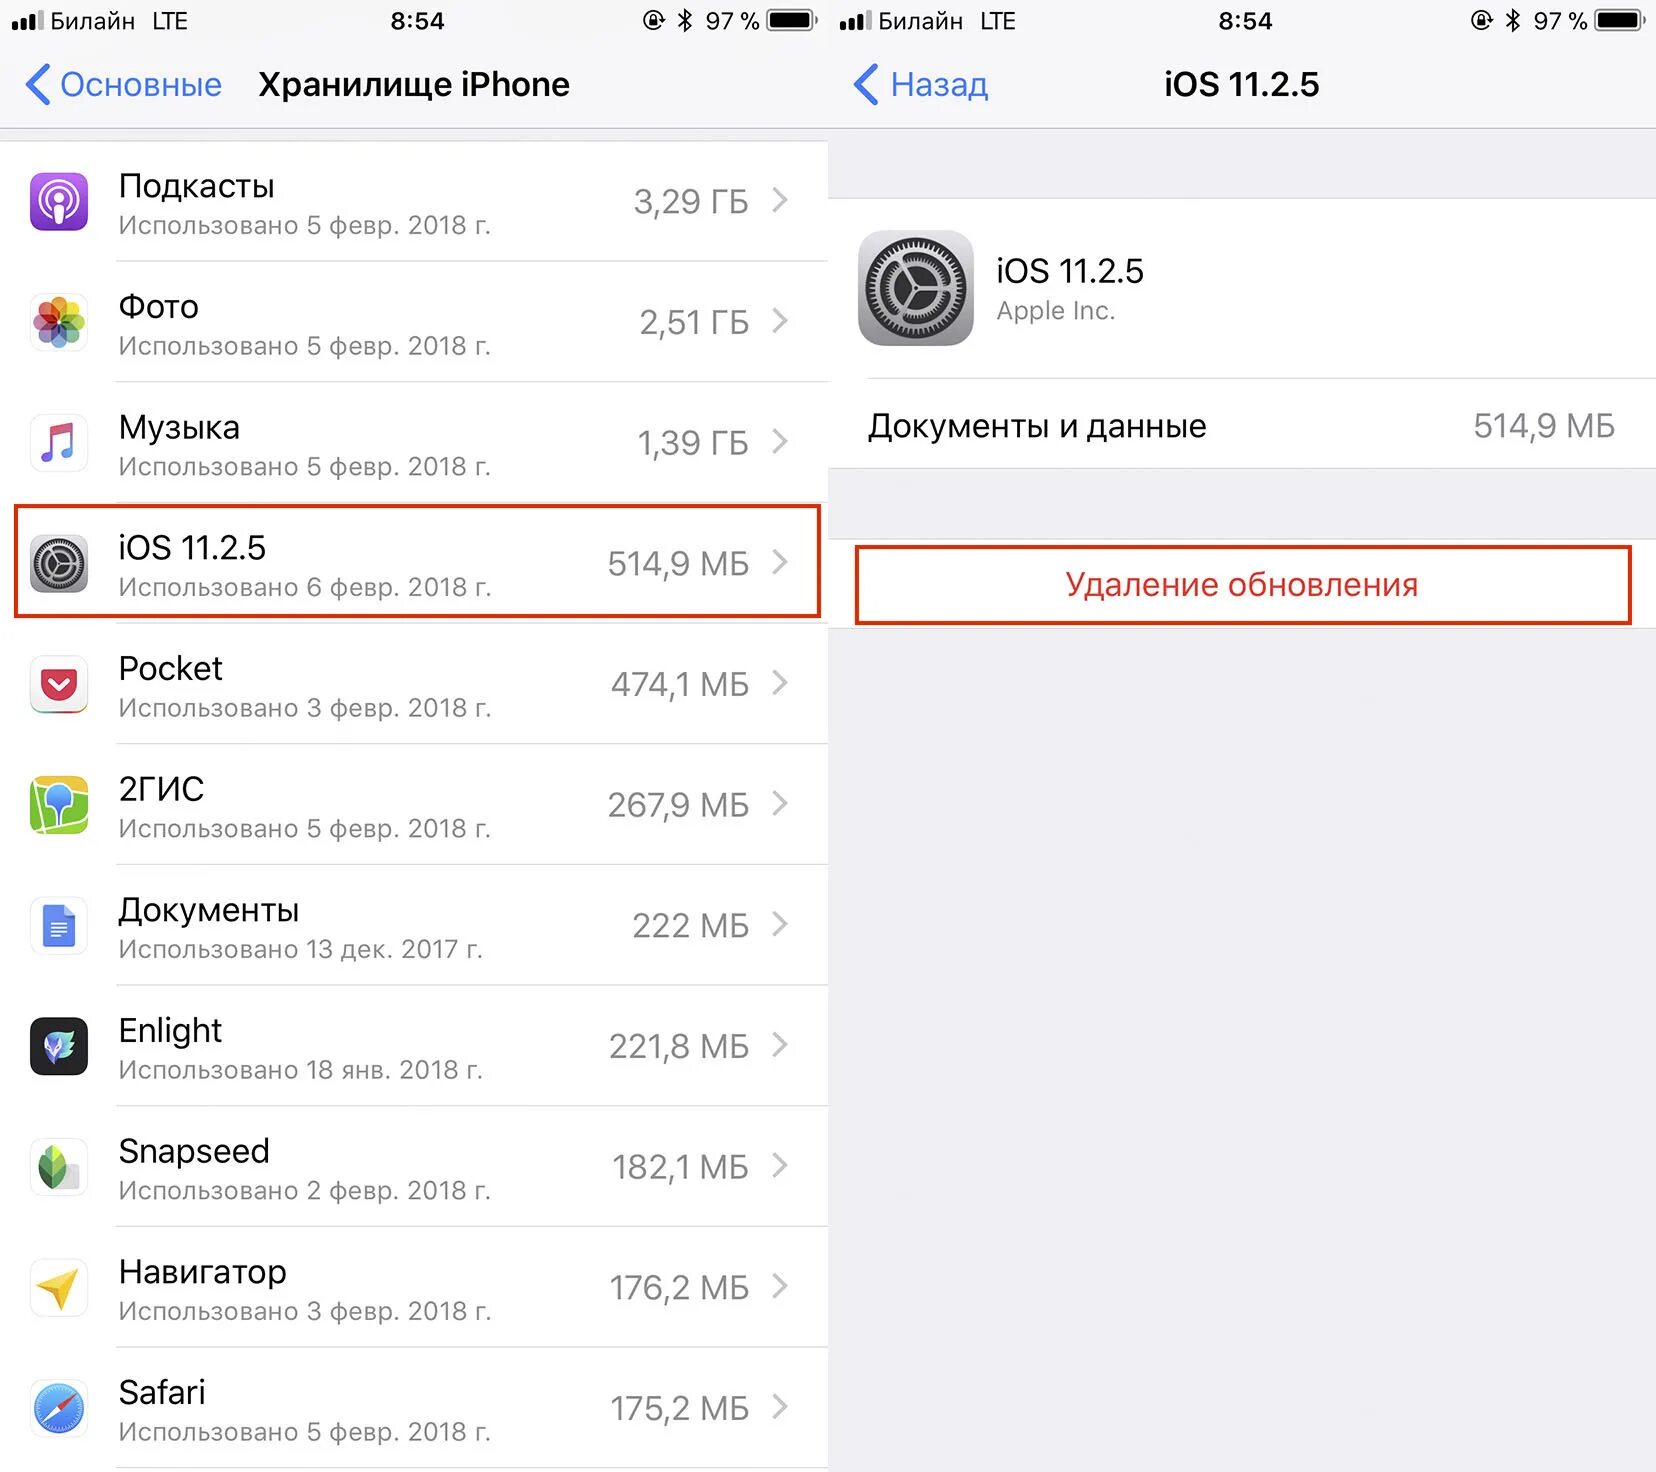Tap the Snapseed leaf icon

(59, 1167)
